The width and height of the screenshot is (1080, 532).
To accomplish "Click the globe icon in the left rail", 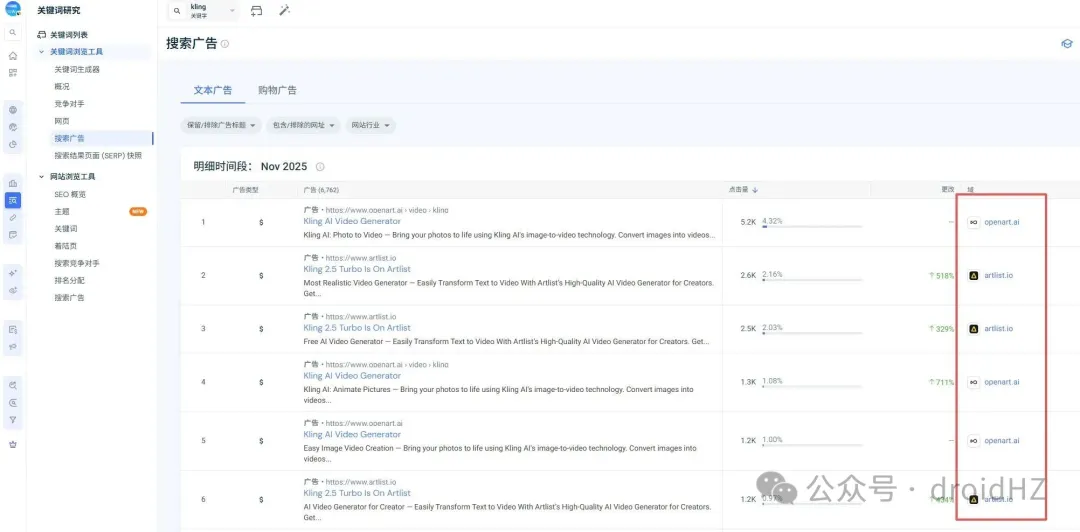I will coord(13,110).
